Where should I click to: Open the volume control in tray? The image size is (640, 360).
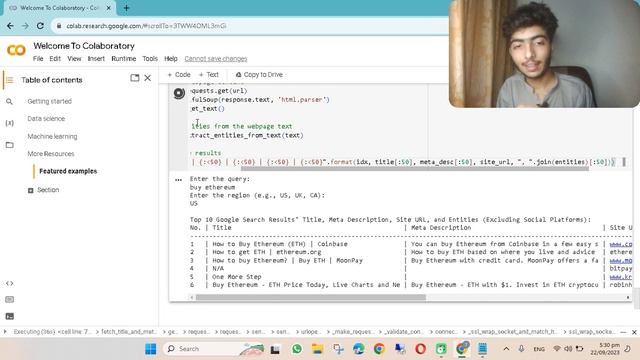tap(568, 349)
